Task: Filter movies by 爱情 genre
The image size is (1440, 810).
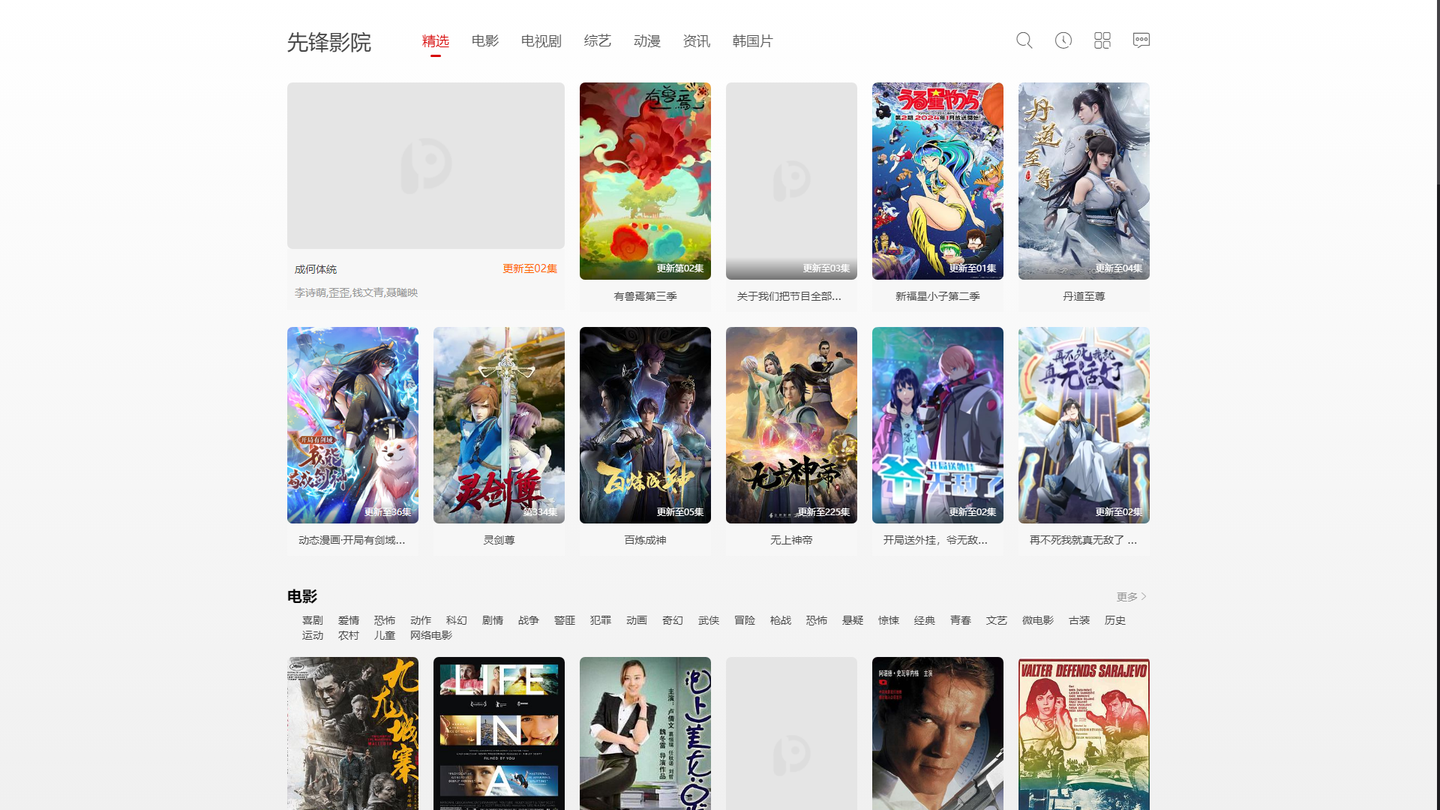Action: coord(349,620)
